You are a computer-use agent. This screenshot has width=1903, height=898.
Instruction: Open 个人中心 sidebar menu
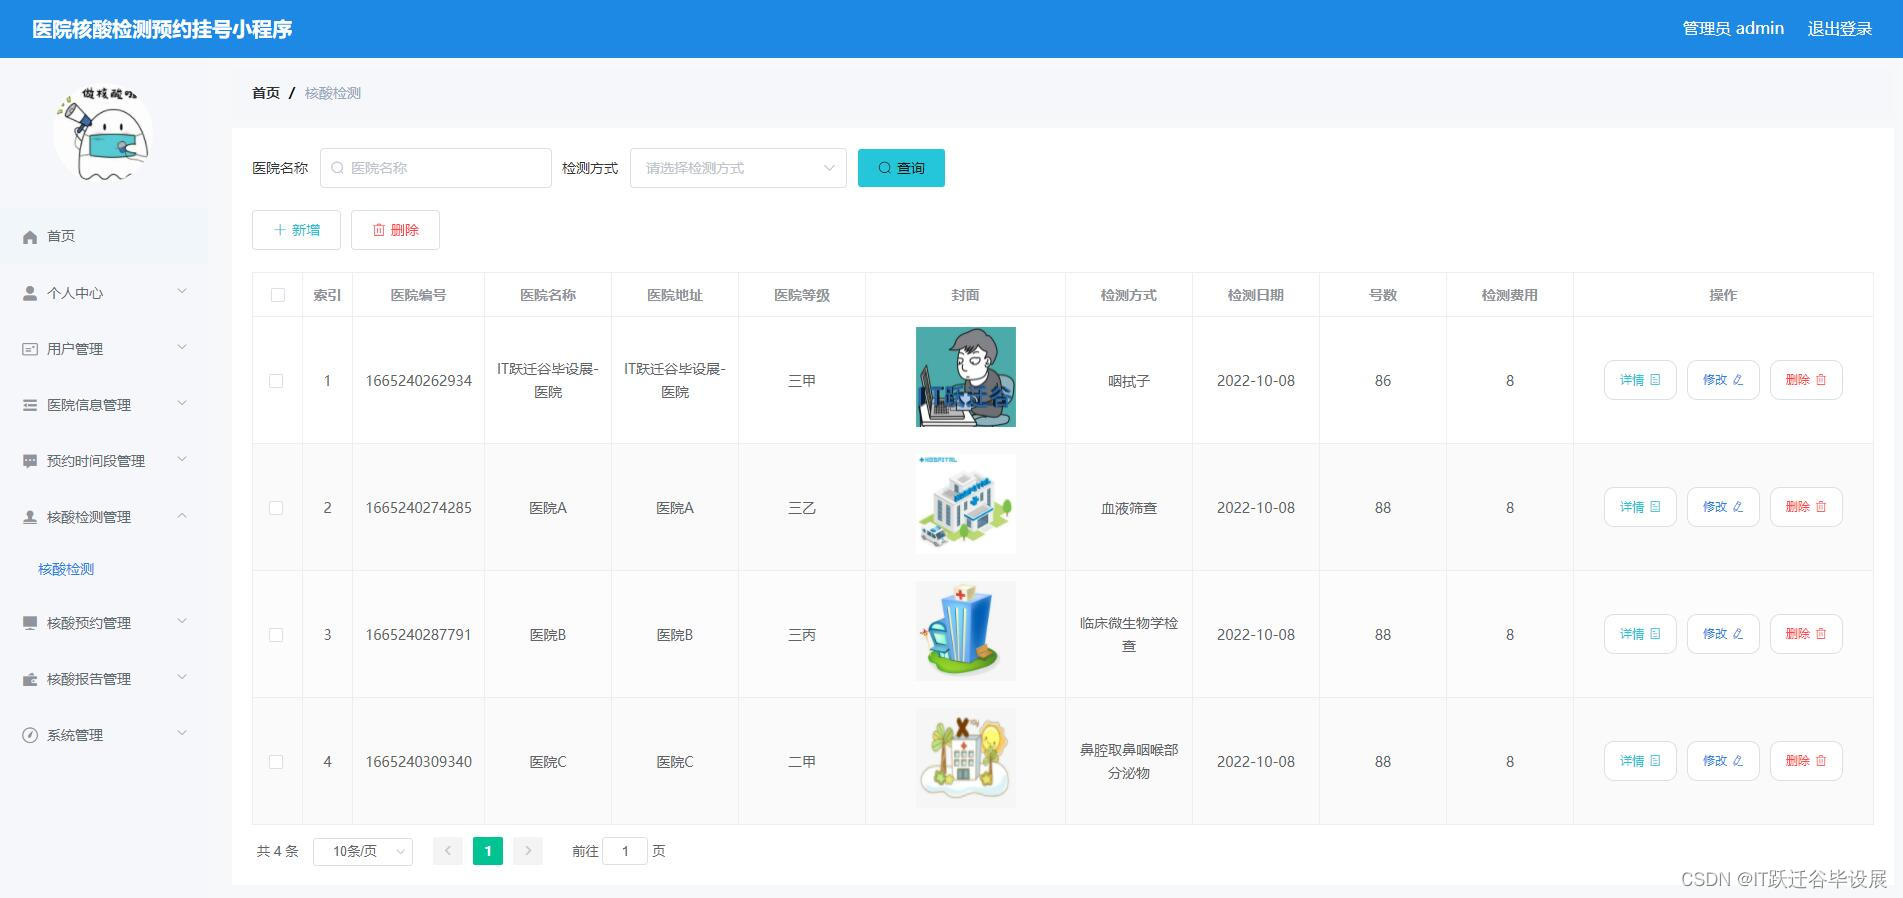pyautogui.click(x=104, y=293)
